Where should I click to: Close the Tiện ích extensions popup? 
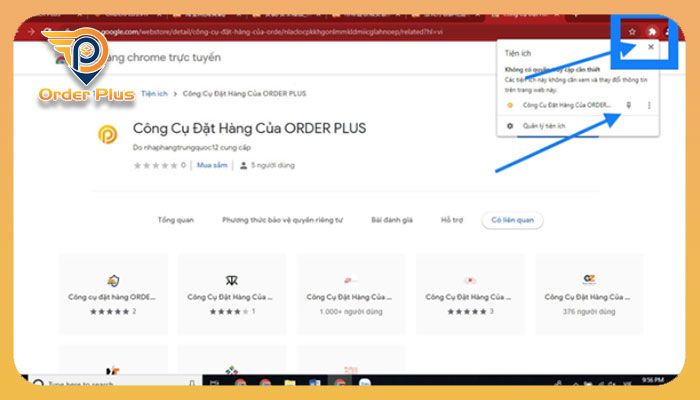tap(651, 47)
